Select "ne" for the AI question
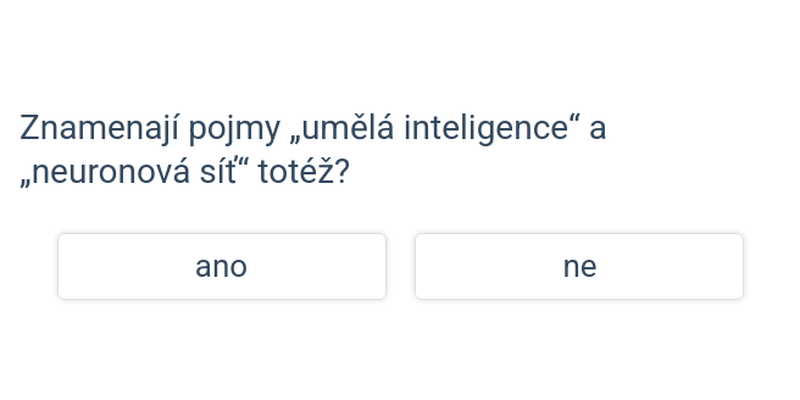 pyautogui.click(x=579, y=266)
